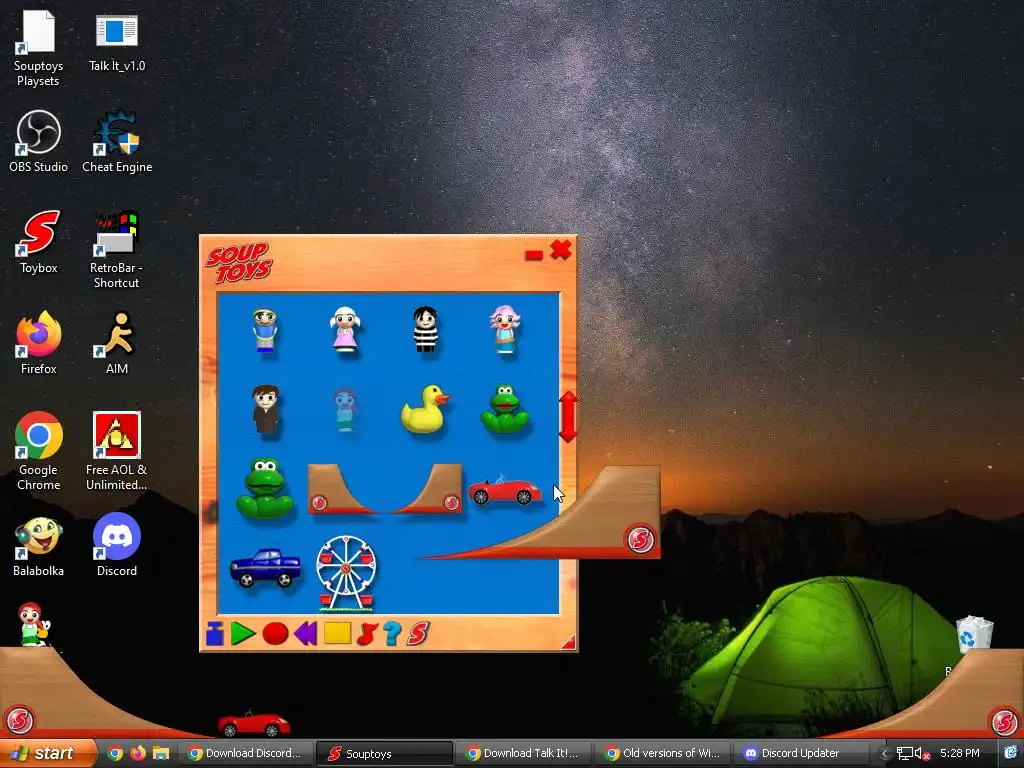The image size is (1024, 768).
Task: Launch AIM from the desktop icon
Action: [117, 344]
